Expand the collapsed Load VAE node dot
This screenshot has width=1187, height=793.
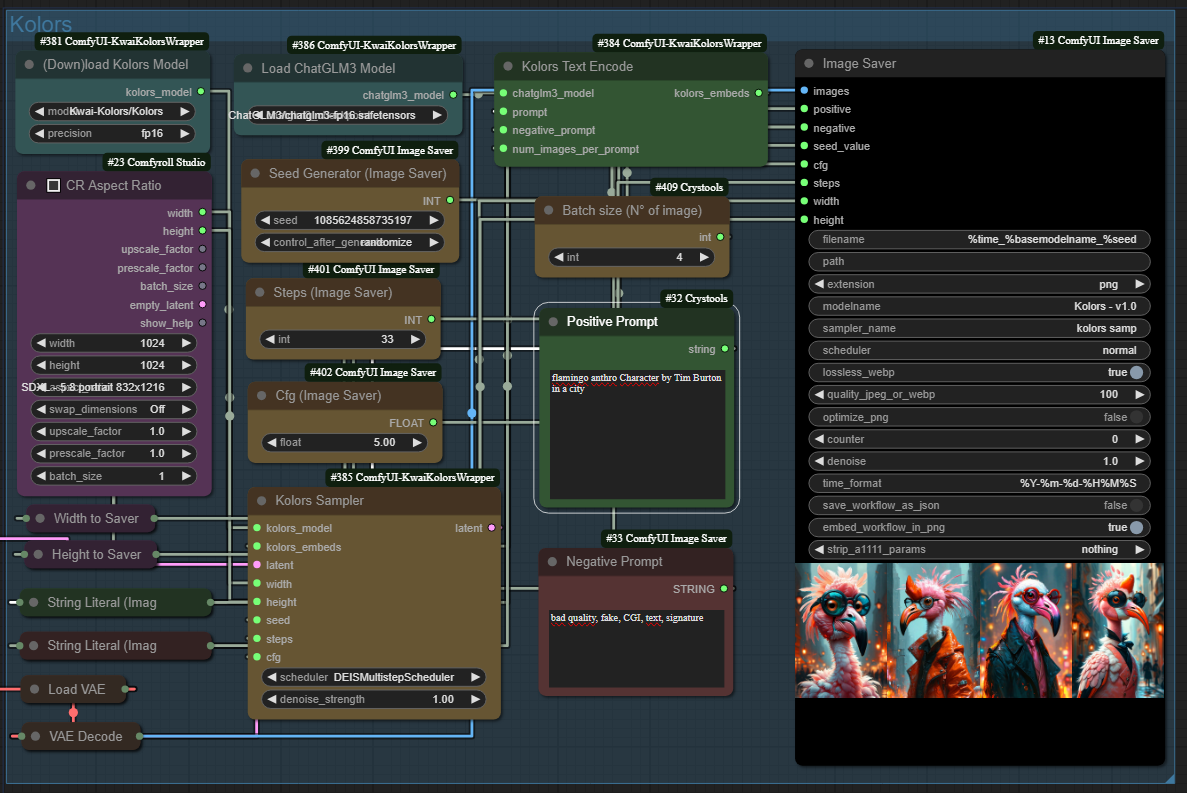click(x=35, y=689)
